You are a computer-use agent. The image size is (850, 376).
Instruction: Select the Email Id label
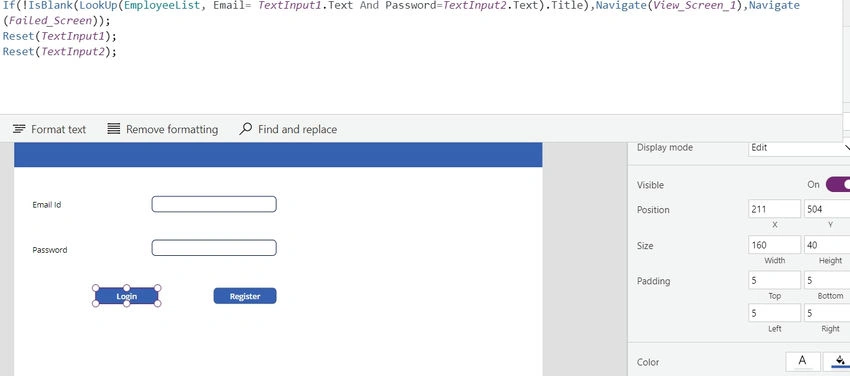click(x=47, y=205)
